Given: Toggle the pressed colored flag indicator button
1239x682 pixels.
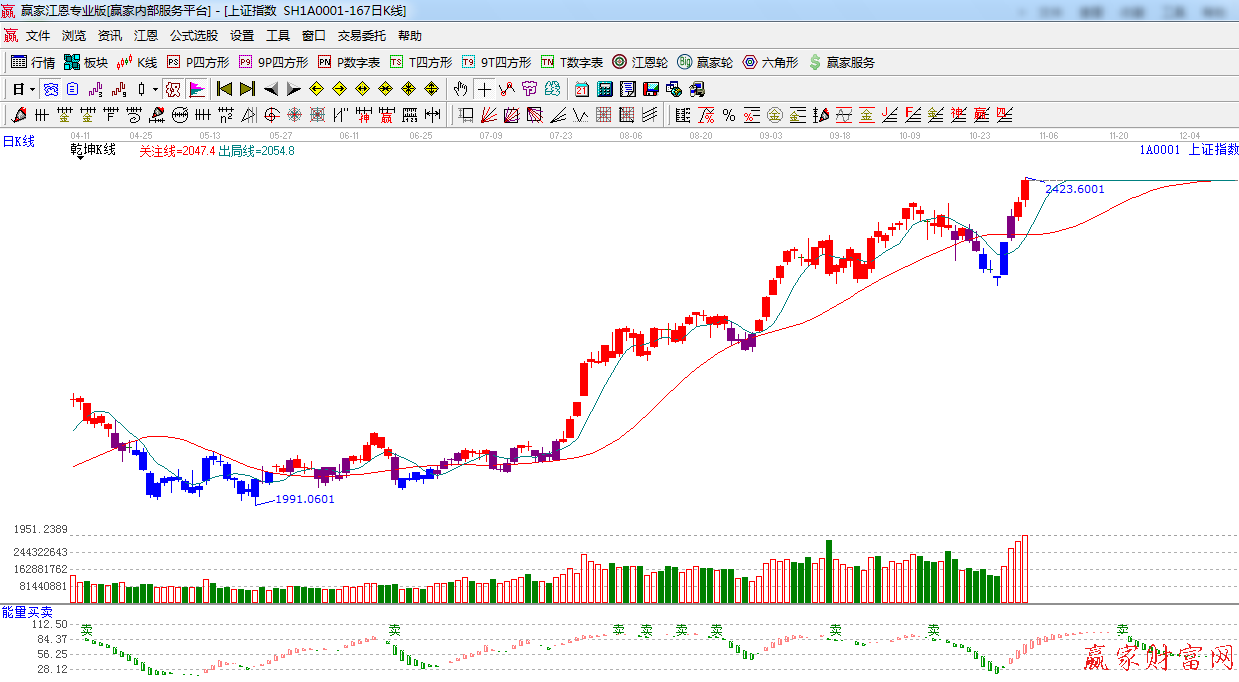Looking at the screenshot, I should 197,89.
